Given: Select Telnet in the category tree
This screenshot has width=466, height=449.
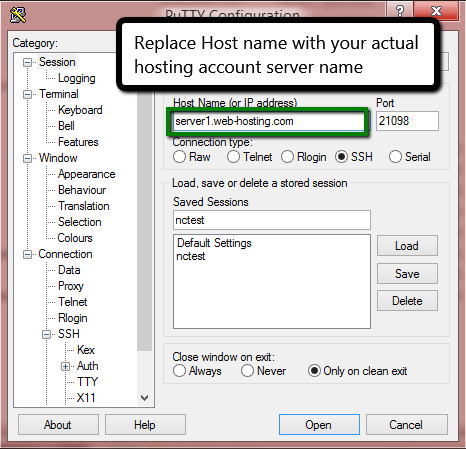Looking at the screenshot, I should click(x=73, y=302).
